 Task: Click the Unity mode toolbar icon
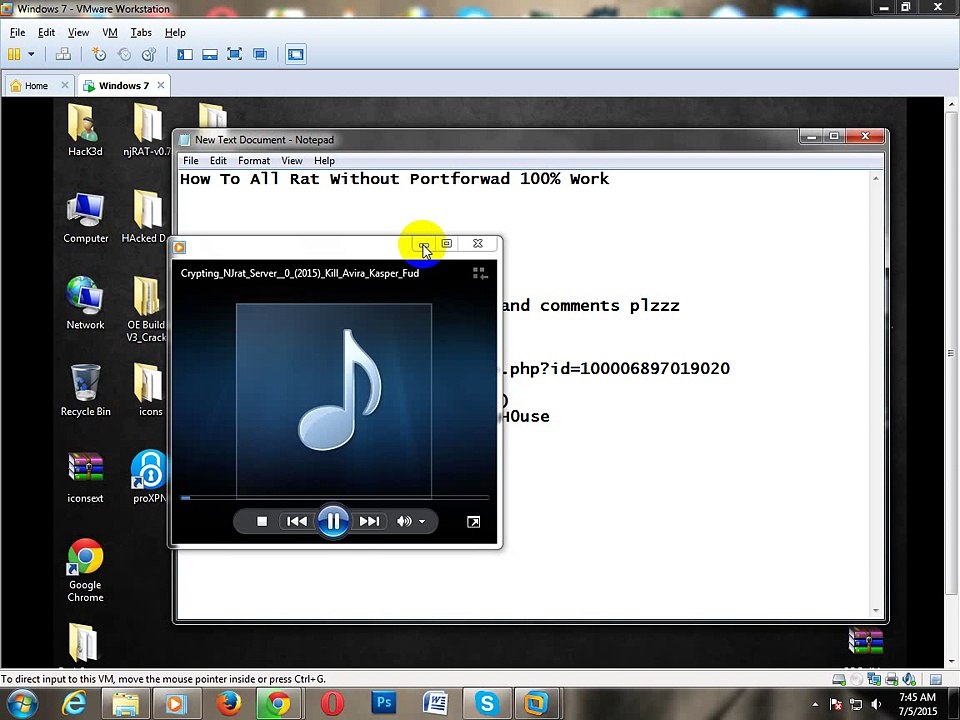(260, 54)
